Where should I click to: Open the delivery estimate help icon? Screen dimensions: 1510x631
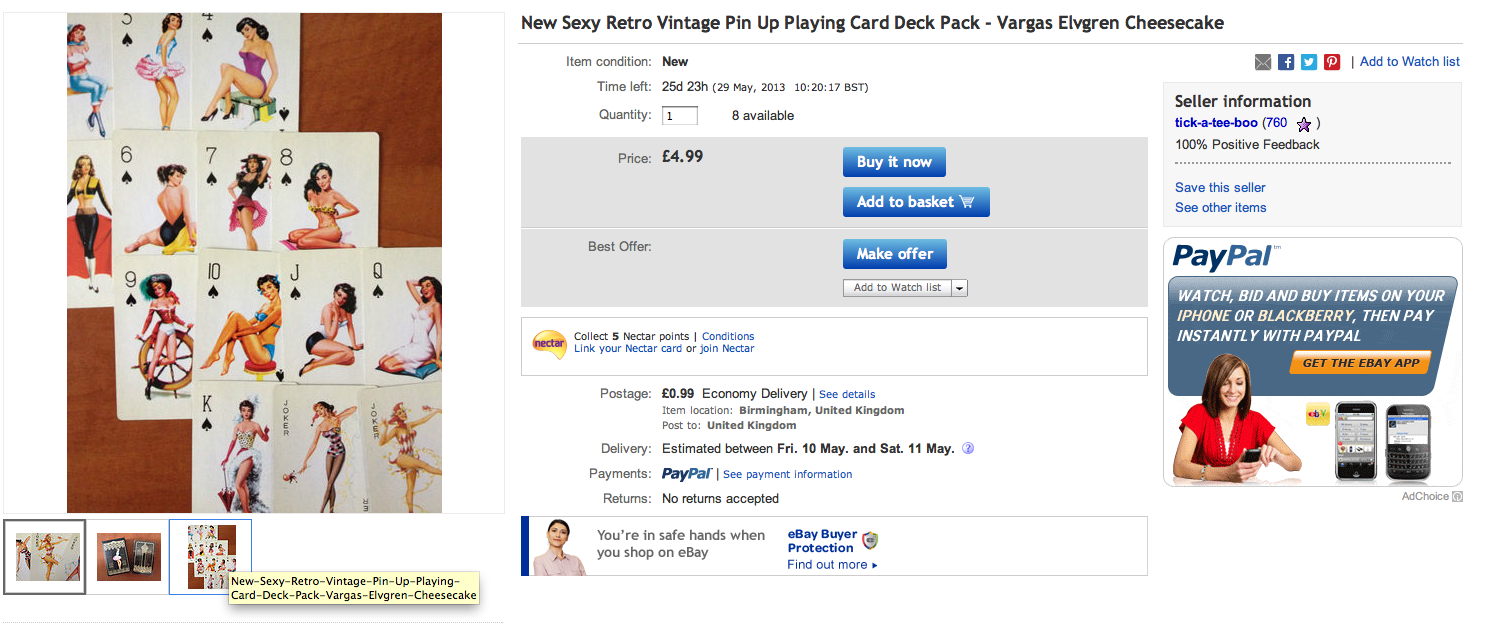tap(968, 449)
